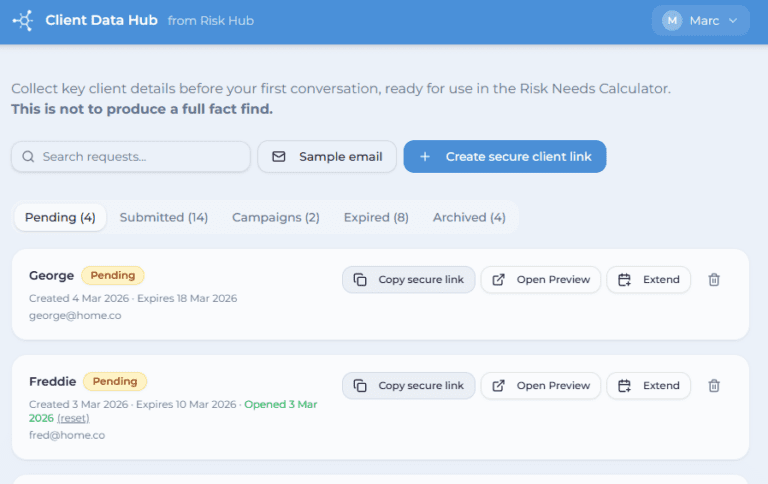
Task: Click the envelope icon on Sample email
Action: 279,157
